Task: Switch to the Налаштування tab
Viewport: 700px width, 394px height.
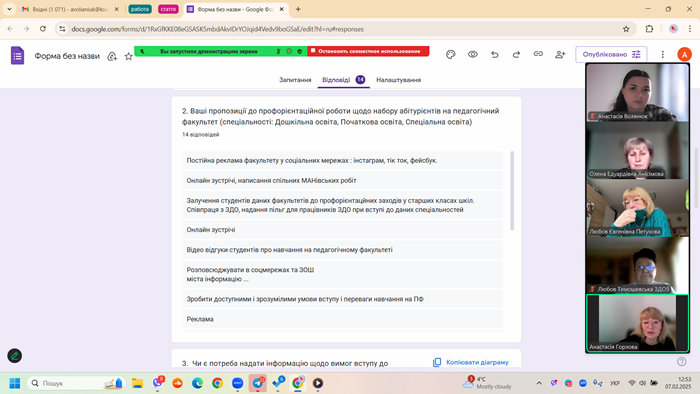Action: 398,80
